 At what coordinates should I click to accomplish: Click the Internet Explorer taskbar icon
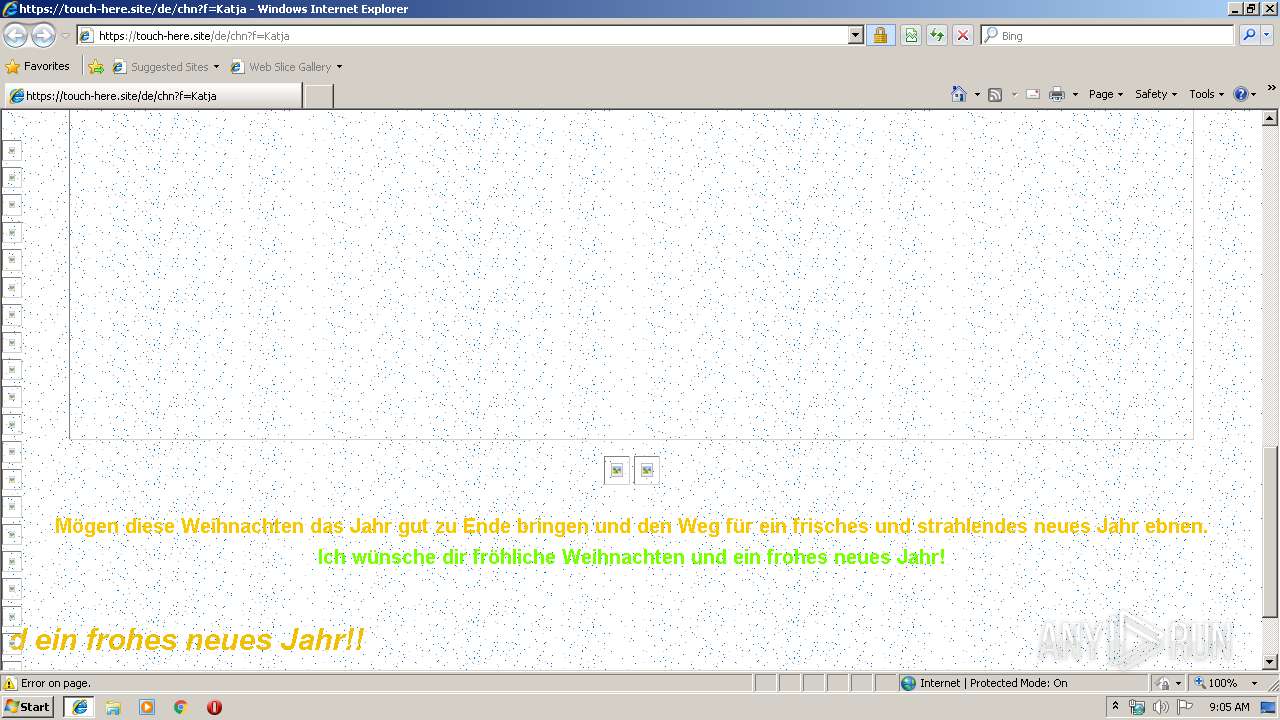[x=79, y=707]
